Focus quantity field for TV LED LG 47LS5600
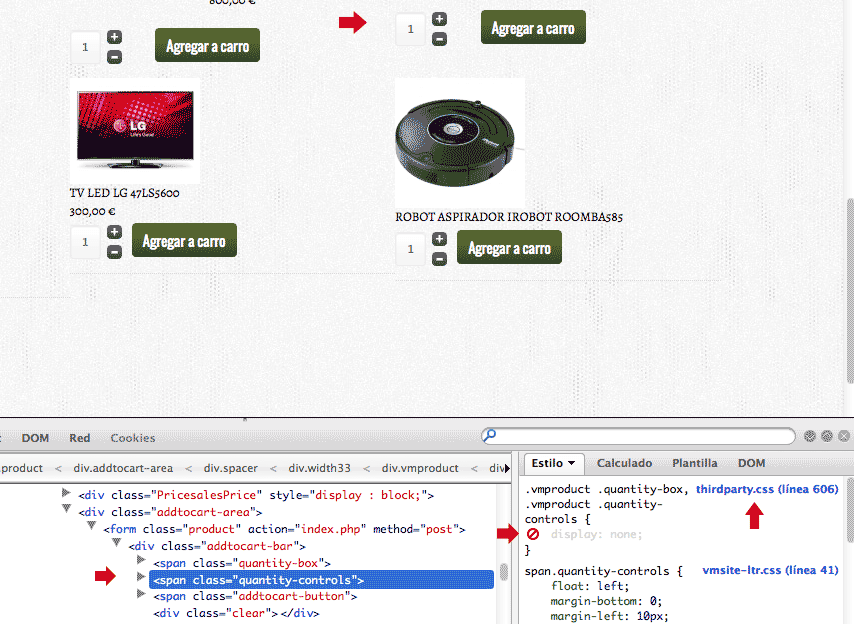Viewport: 854px width, 624px height. click(x=86, y=242)
